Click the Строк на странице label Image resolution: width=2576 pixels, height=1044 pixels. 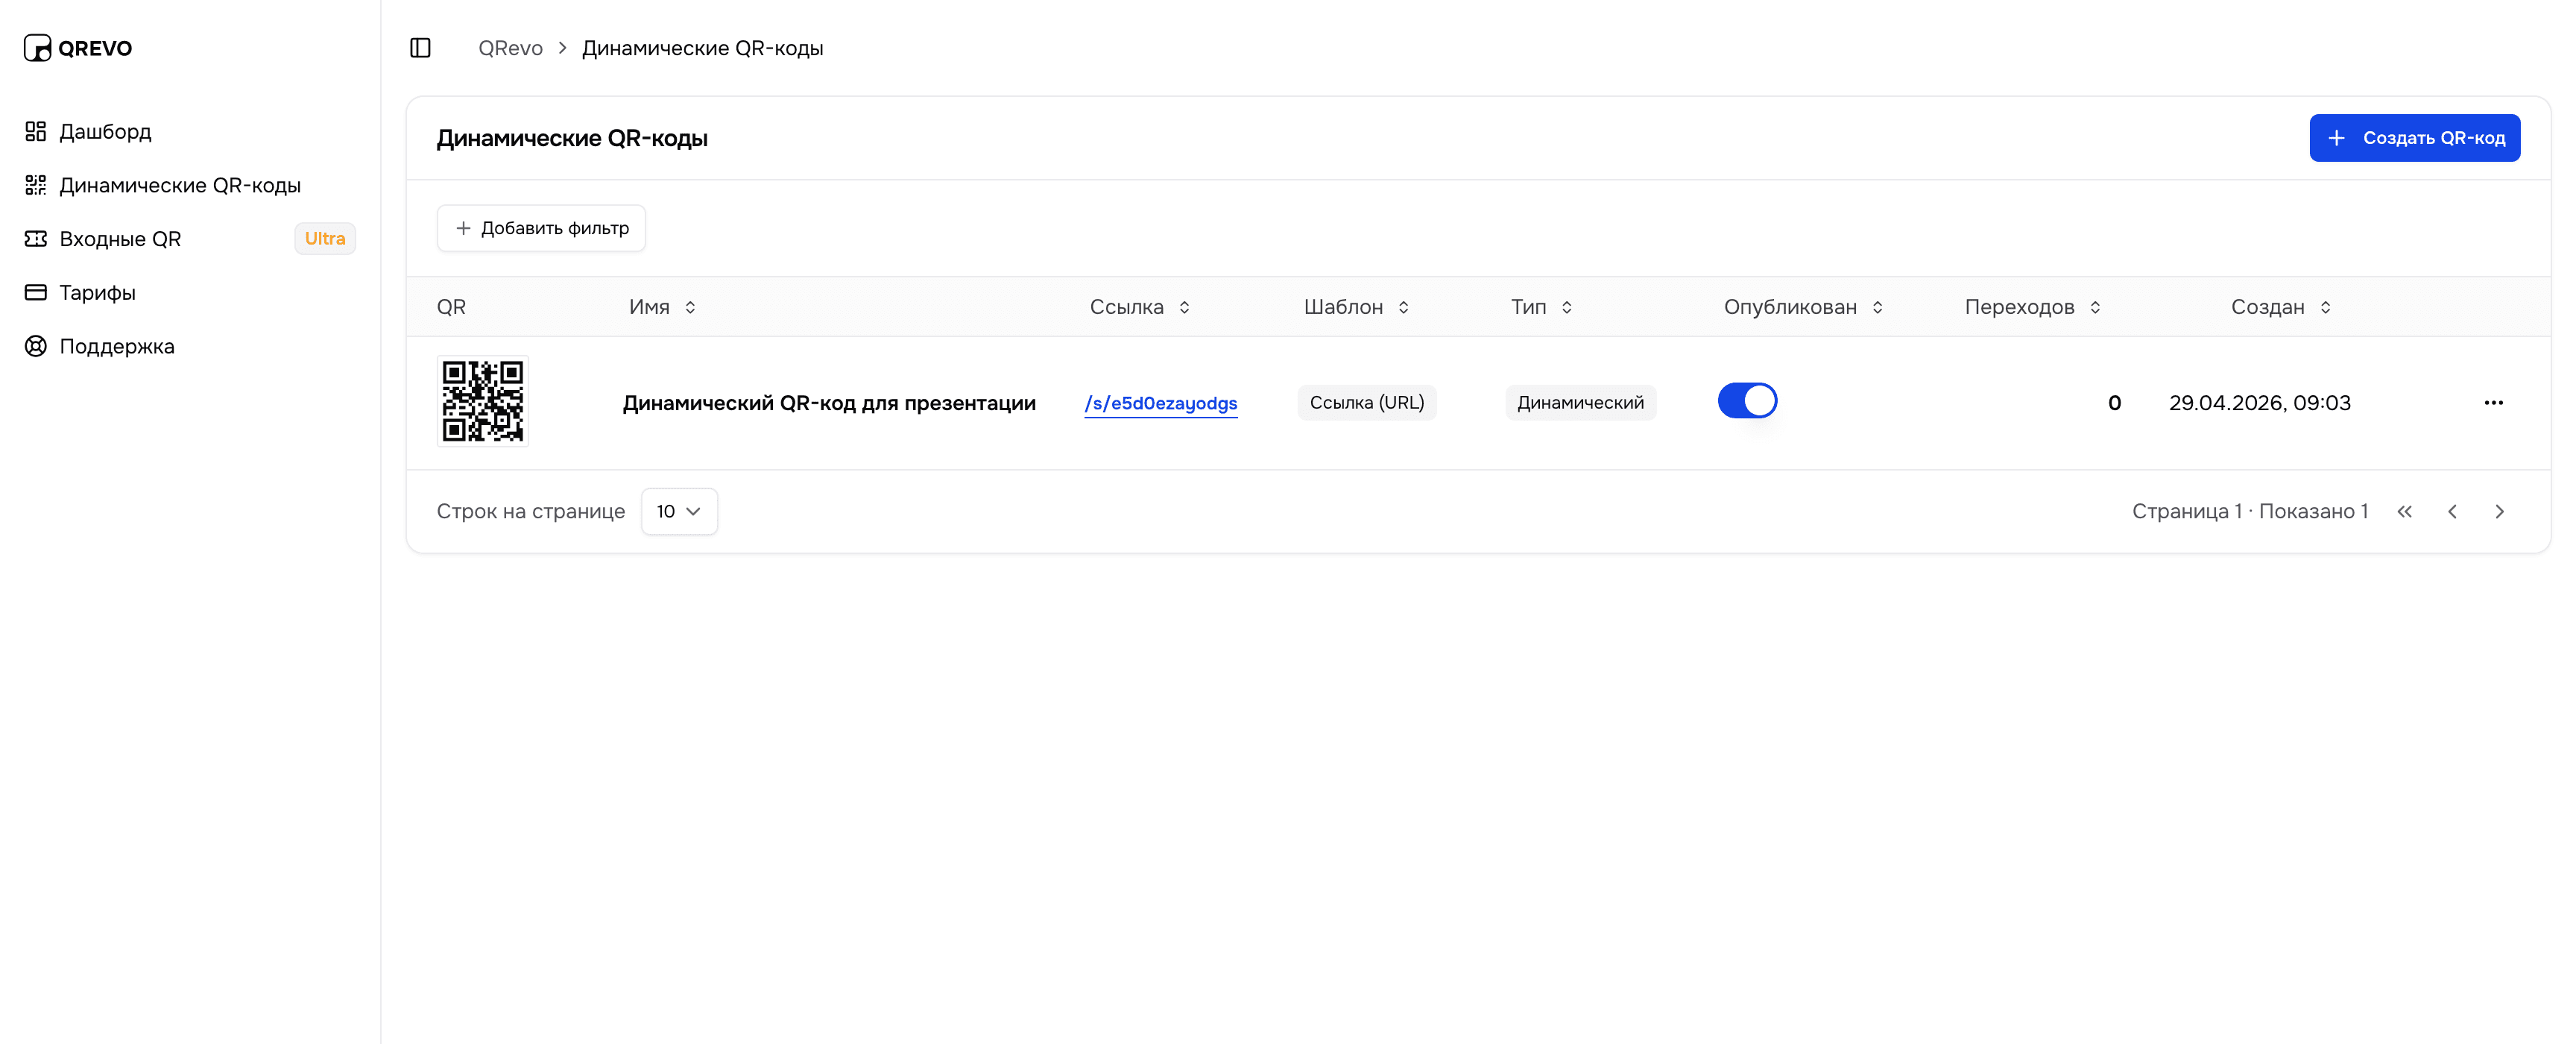530,511
